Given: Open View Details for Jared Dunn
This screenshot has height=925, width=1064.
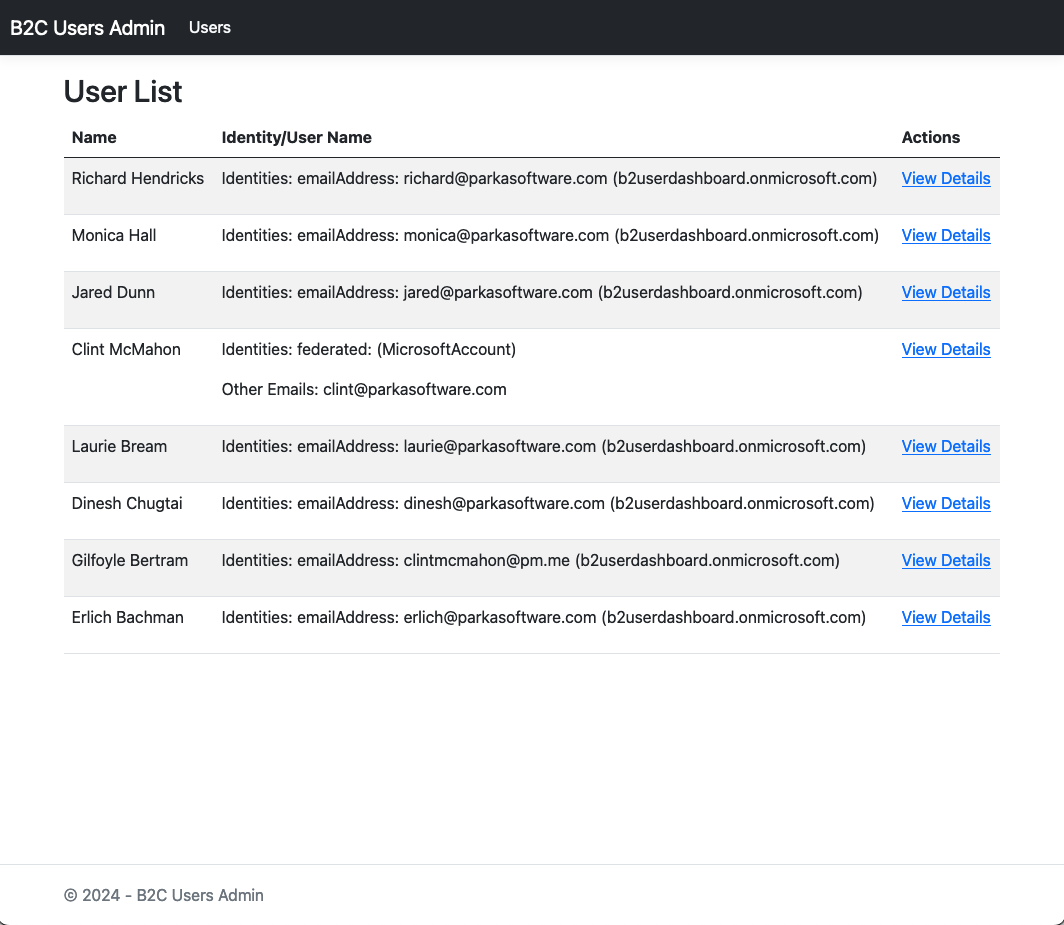Looking at the screenshot, I should click(946, 292).
